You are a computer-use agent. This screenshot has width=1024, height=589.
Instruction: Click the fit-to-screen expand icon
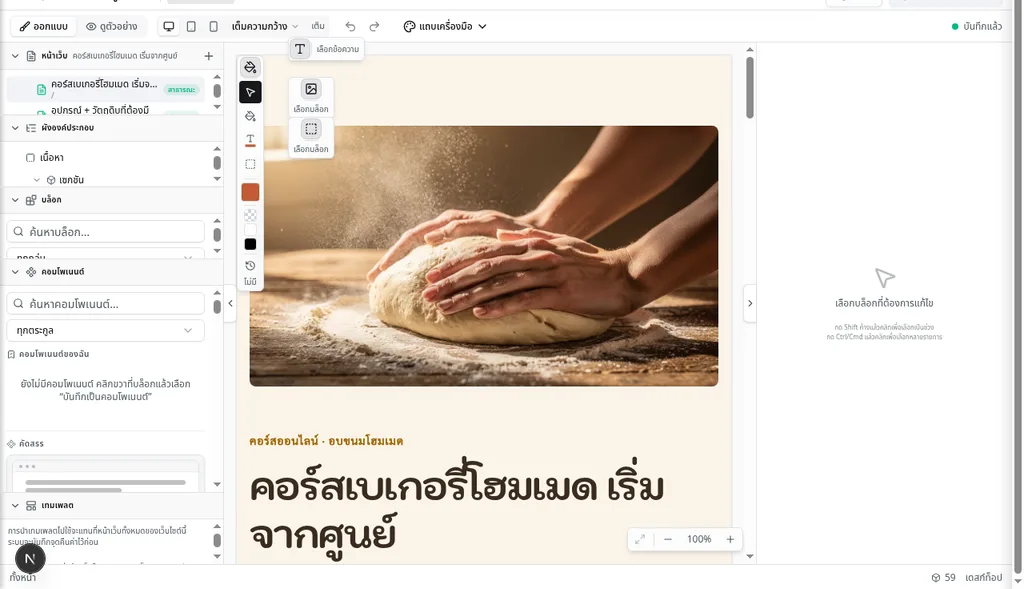pyautogui.click(x=640, y=539)
